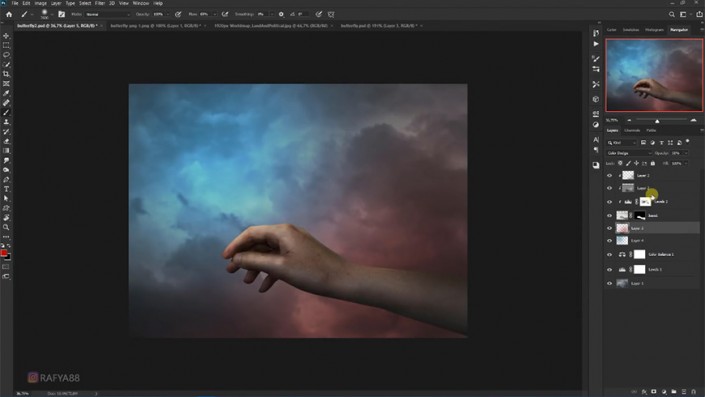This screenshot has height=397, width=705.
Task: Click the Navigator zoom slider handle
Action: 657,121
